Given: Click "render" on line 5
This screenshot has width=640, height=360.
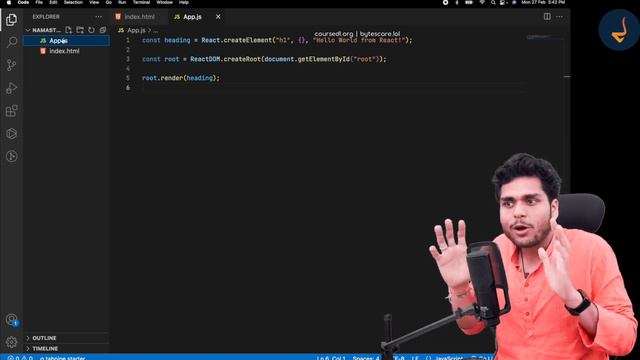Looking at the screenshot, I should pyautogui.click(x=171, y=78).
